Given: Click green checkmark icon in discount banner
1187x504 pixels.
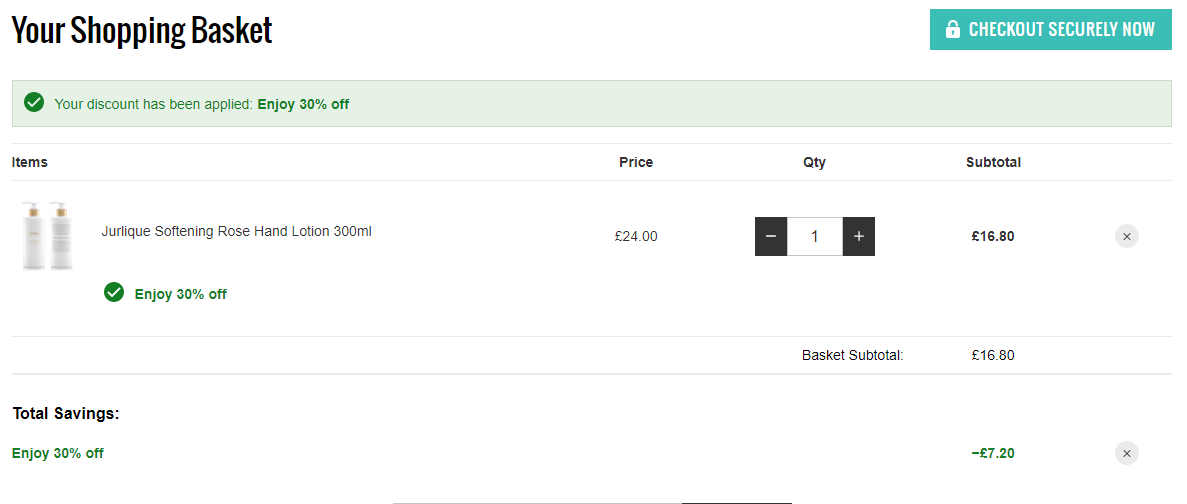Looking at the screenshot, I should point(34,103).
